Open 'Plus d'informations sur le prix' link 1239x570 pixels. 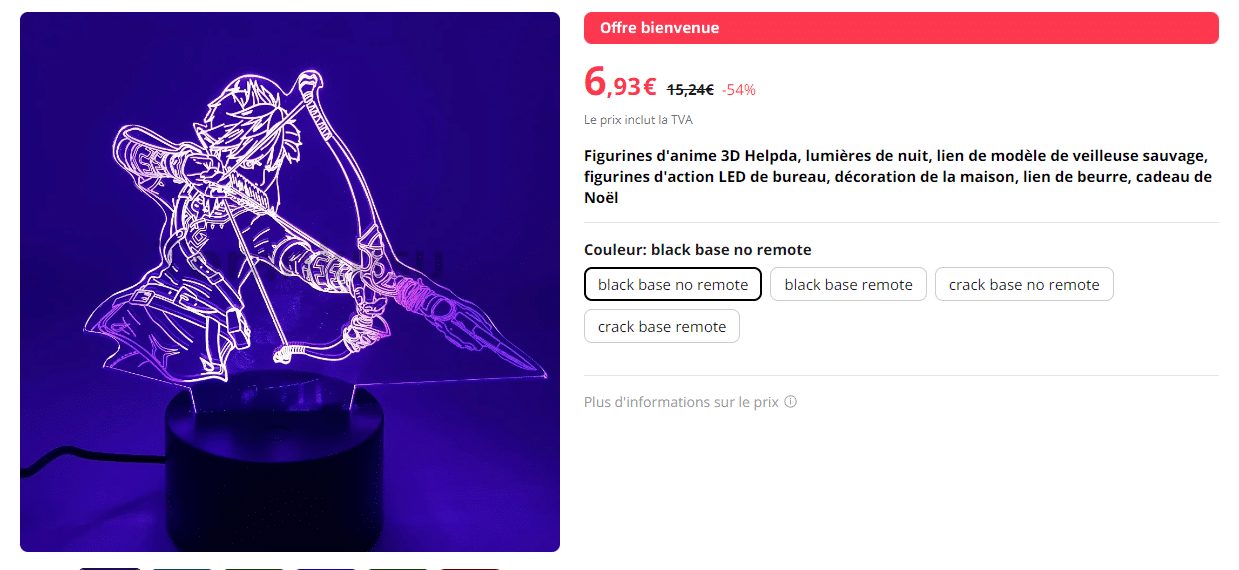coord(681,402)
